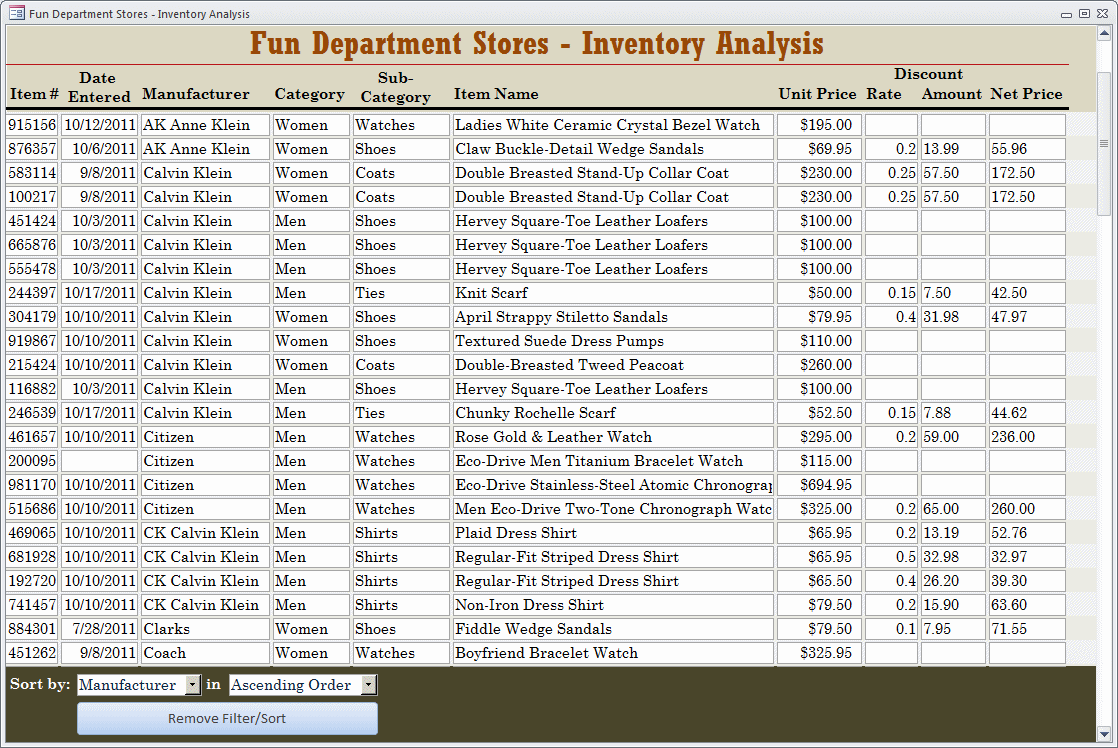Image resolution: width=1118 pixels, height=748 pixels.
Task: Select item number 665876
Action: (32, 245)
